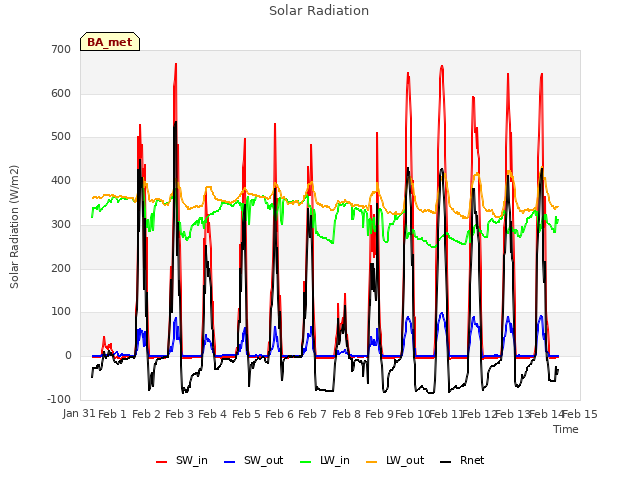This screenshot has height=480, width=640.
Task: Click the green LW_in legend color marker
Action: pyautogui.click(x=306, y=462)
